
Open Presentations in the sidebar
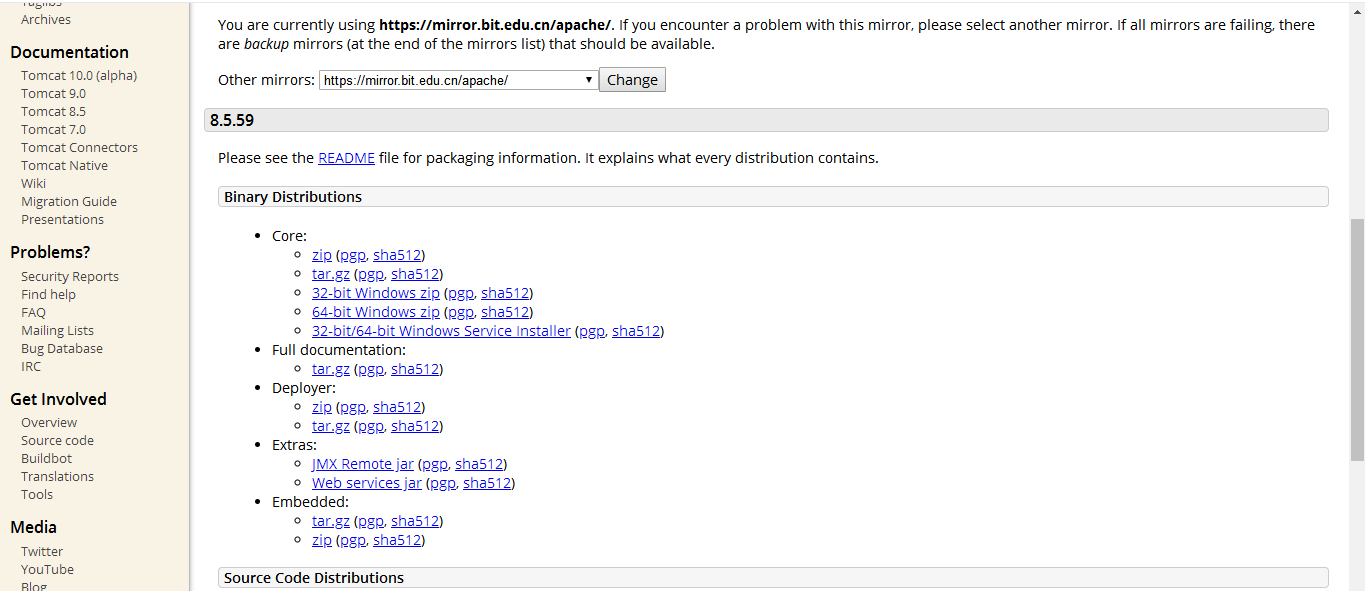coord(62,219)
